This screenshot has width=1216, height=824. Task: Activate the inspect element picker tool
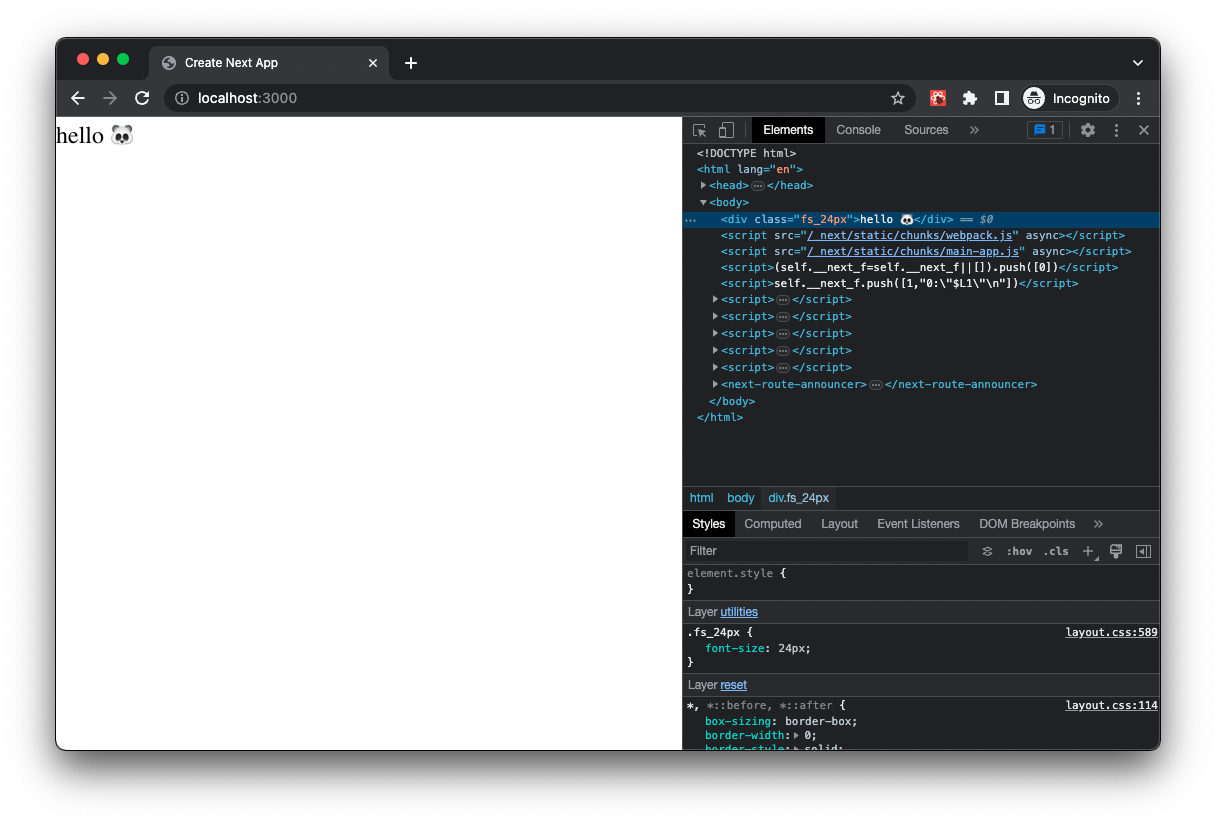click(699, 130)
